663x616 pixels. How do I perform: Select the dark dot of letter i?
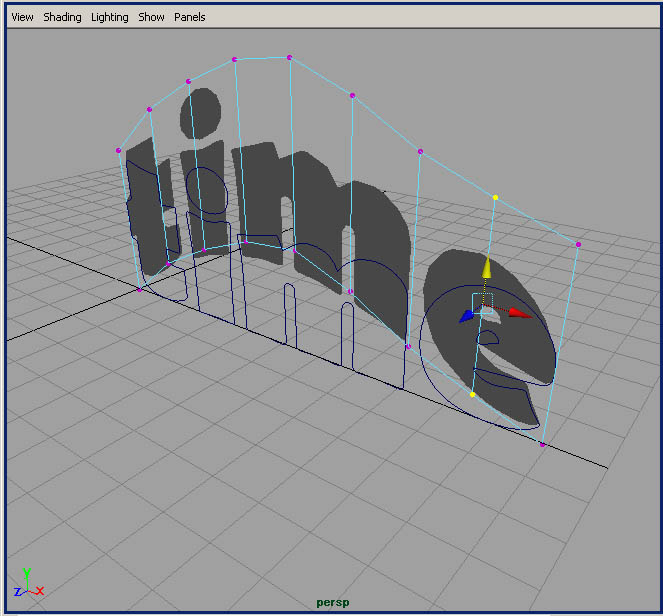pyautogui.click(x=200, y=113)
